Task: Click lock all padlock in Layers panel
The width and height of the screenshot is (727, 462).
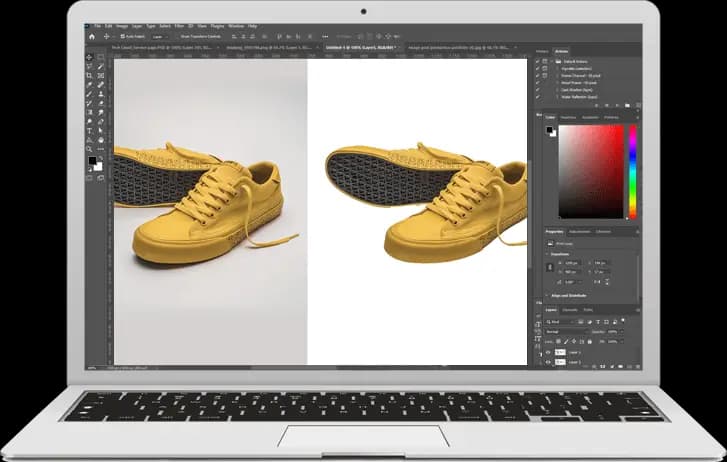Action: [590, 341]
